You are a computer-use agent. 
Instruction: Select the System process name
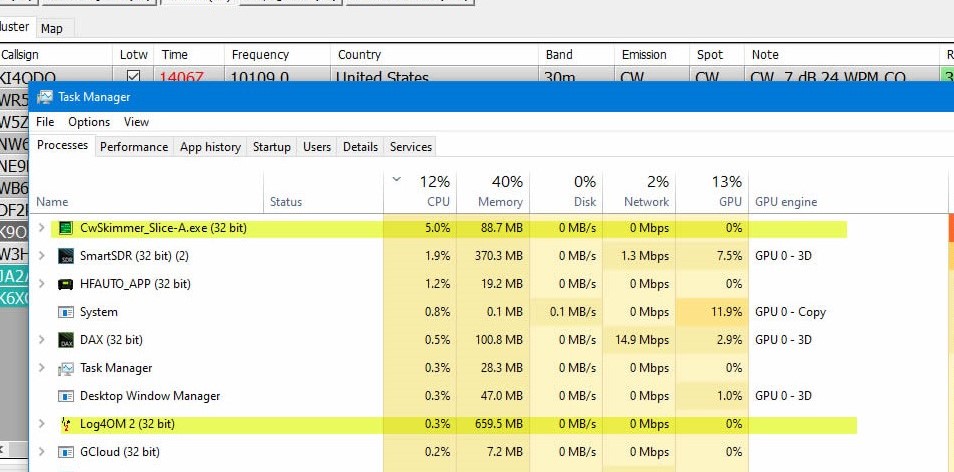[99, 312]
